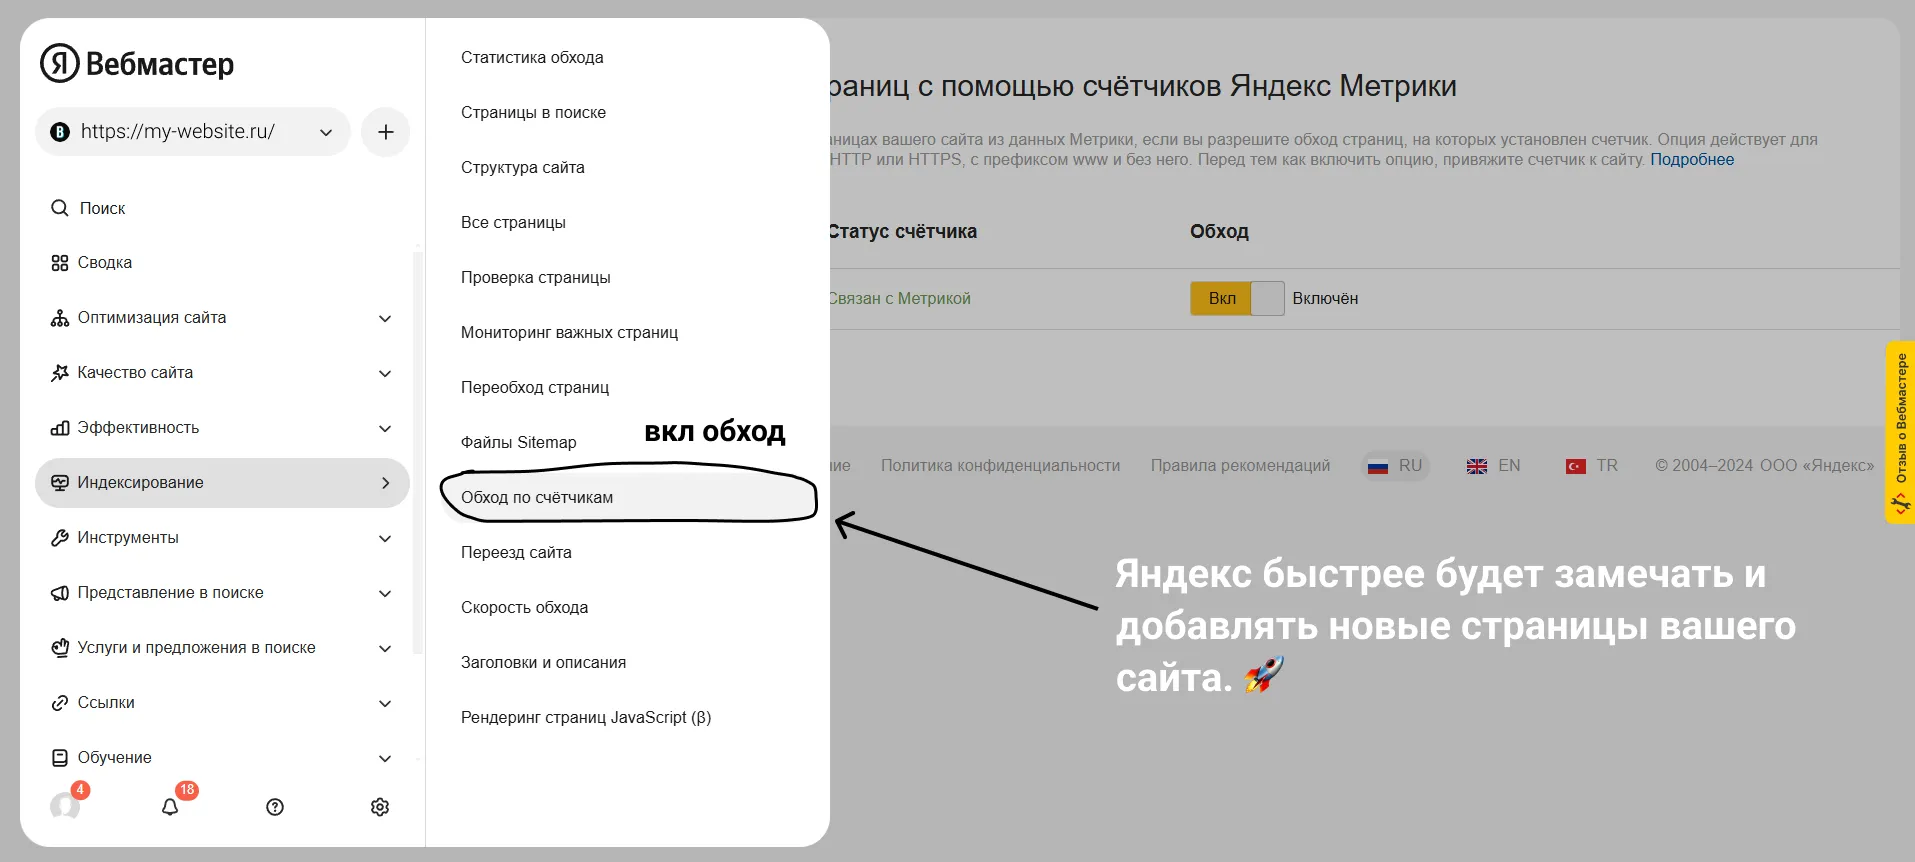Expand Ссылки chevron

click(385, 703)
